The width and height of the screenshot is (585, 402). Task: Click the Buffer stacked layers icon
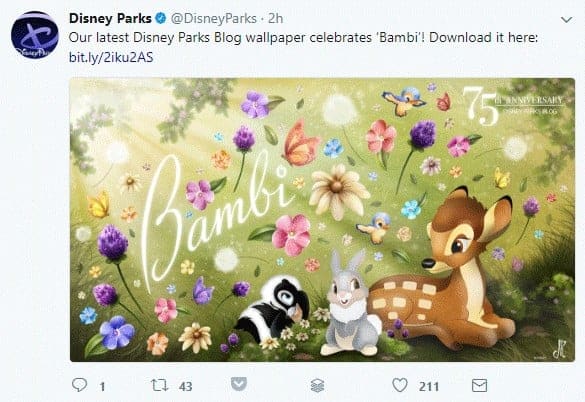[317, 386]
